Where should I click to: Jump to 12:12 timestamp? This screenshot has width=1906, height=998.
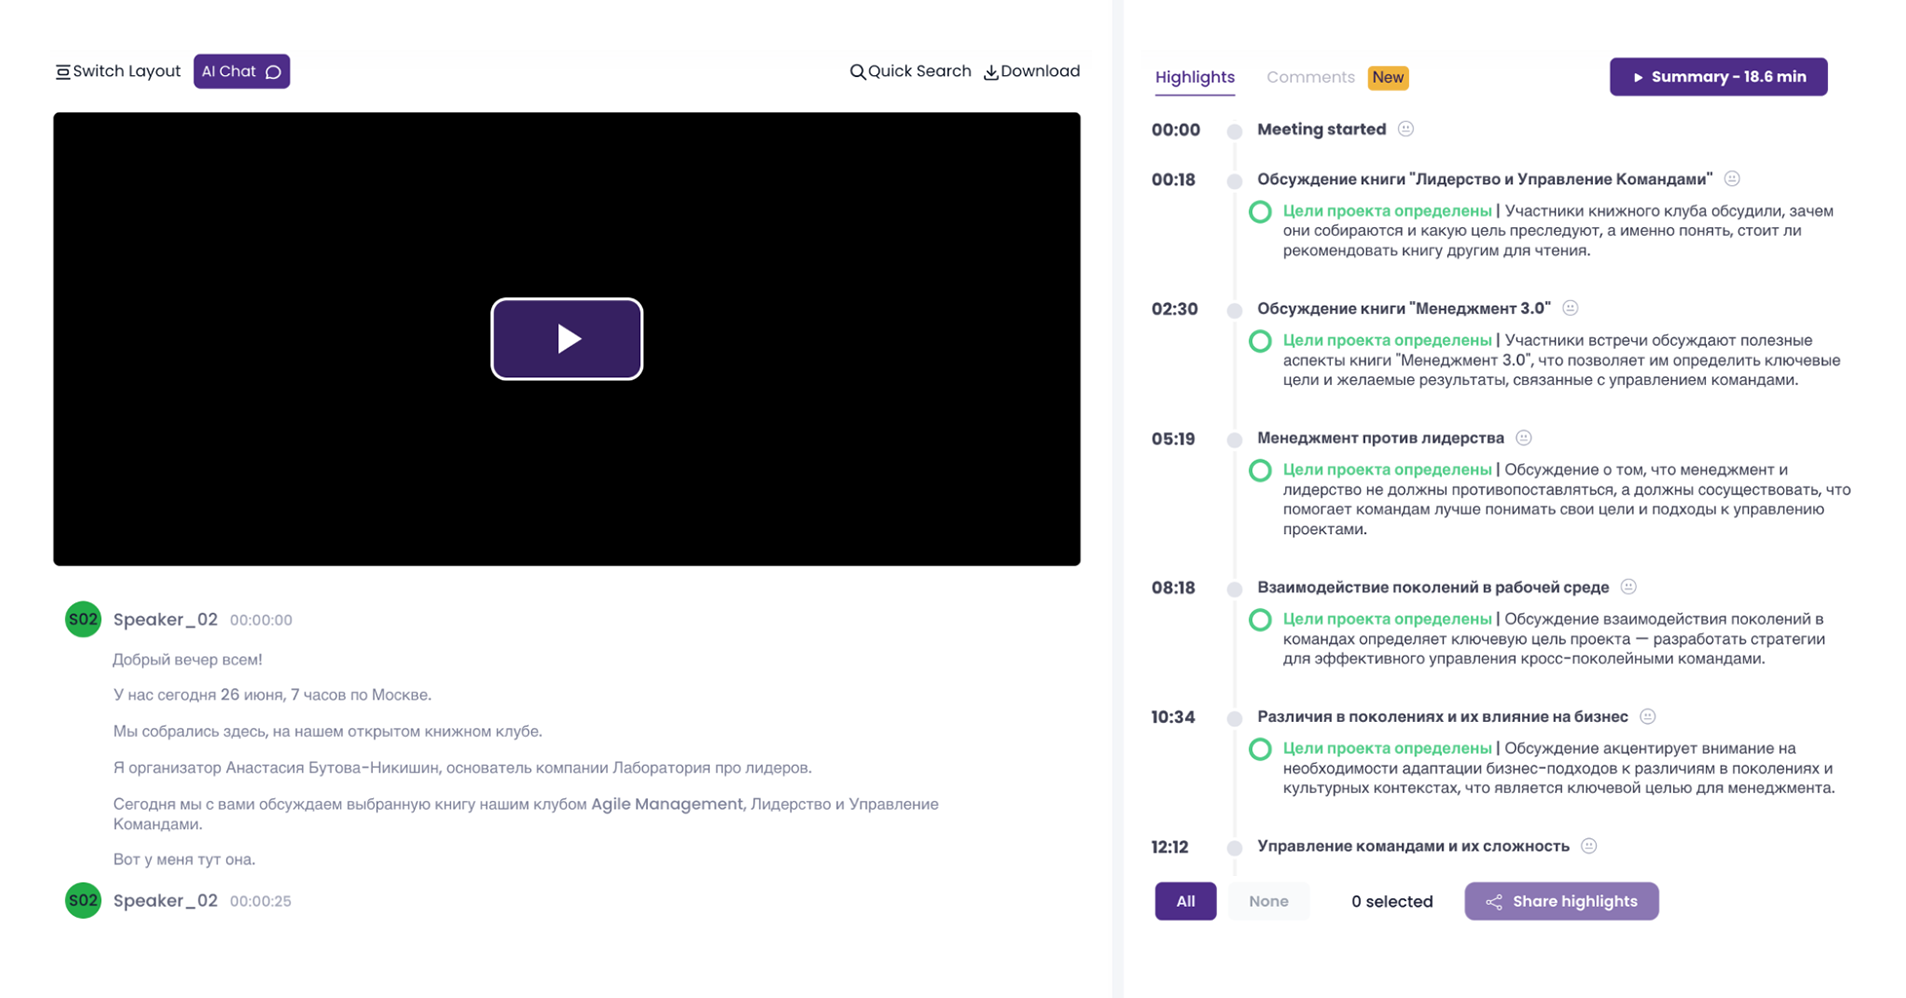tap(1170, 847)
